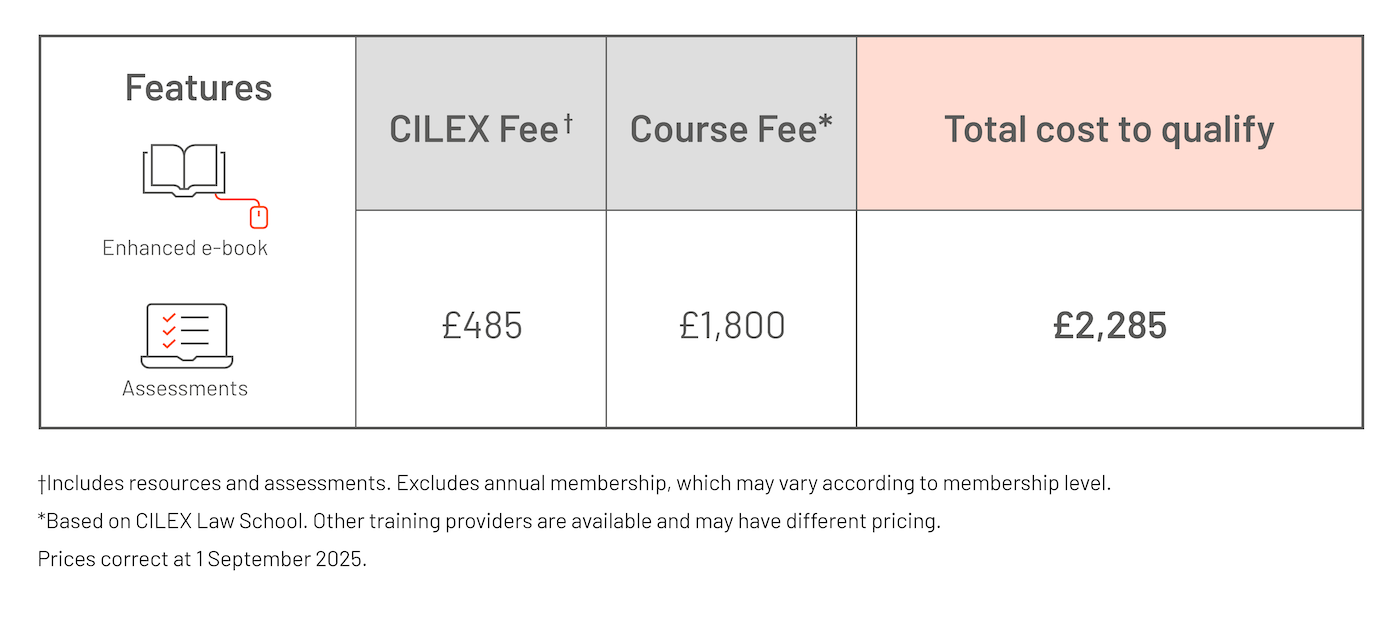Image resolution: width=1400 pixels, height=622 pixels.
Task: Click the dagger starting the first footnote
Action: point(42,484)
